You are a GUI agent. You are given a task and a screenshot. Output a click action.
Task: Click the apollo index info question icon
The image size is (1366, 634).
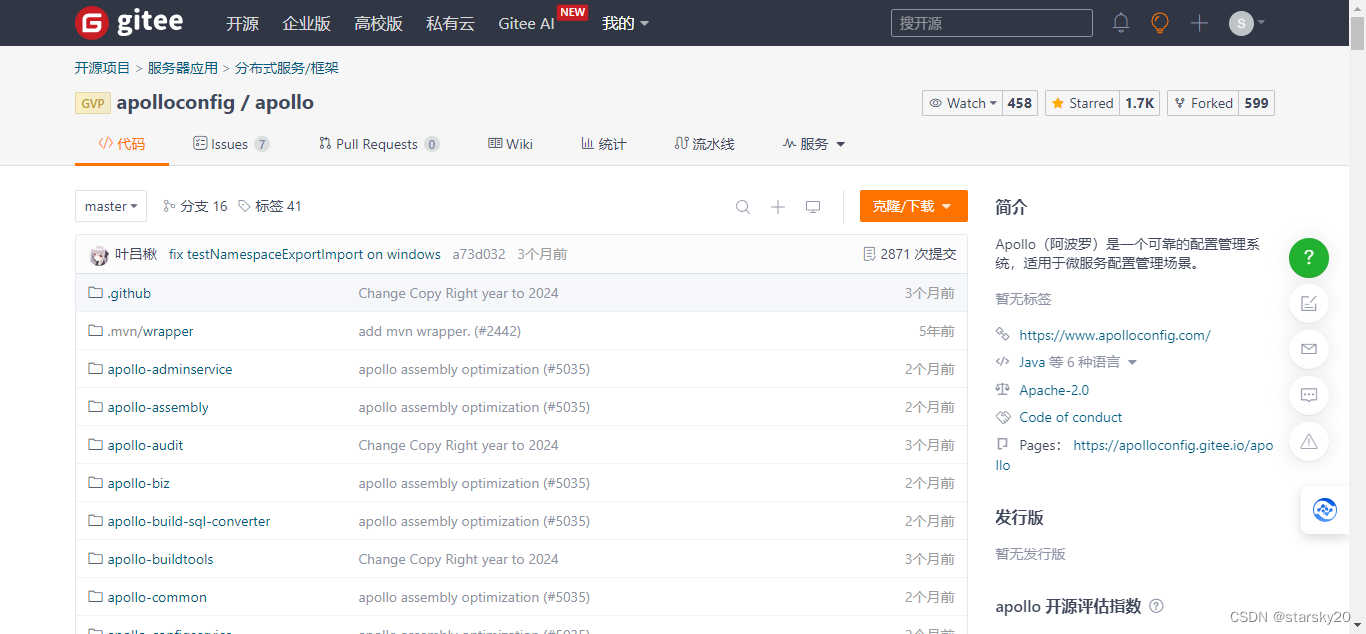point(1156,606)
